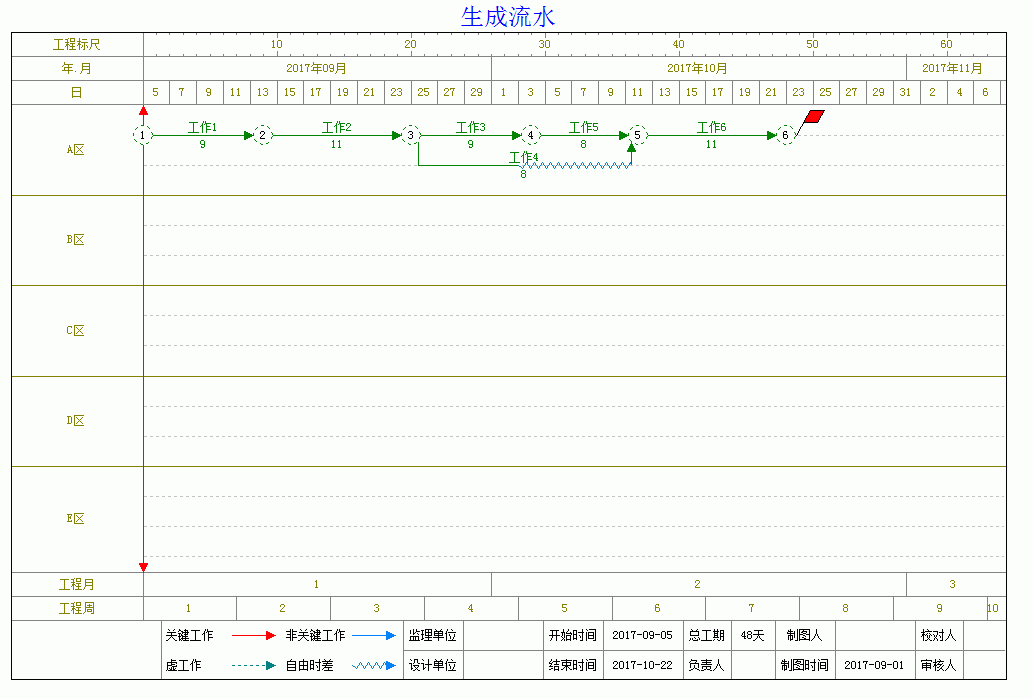
Task: Click the 工作4 task label
Action: point(523,157)
